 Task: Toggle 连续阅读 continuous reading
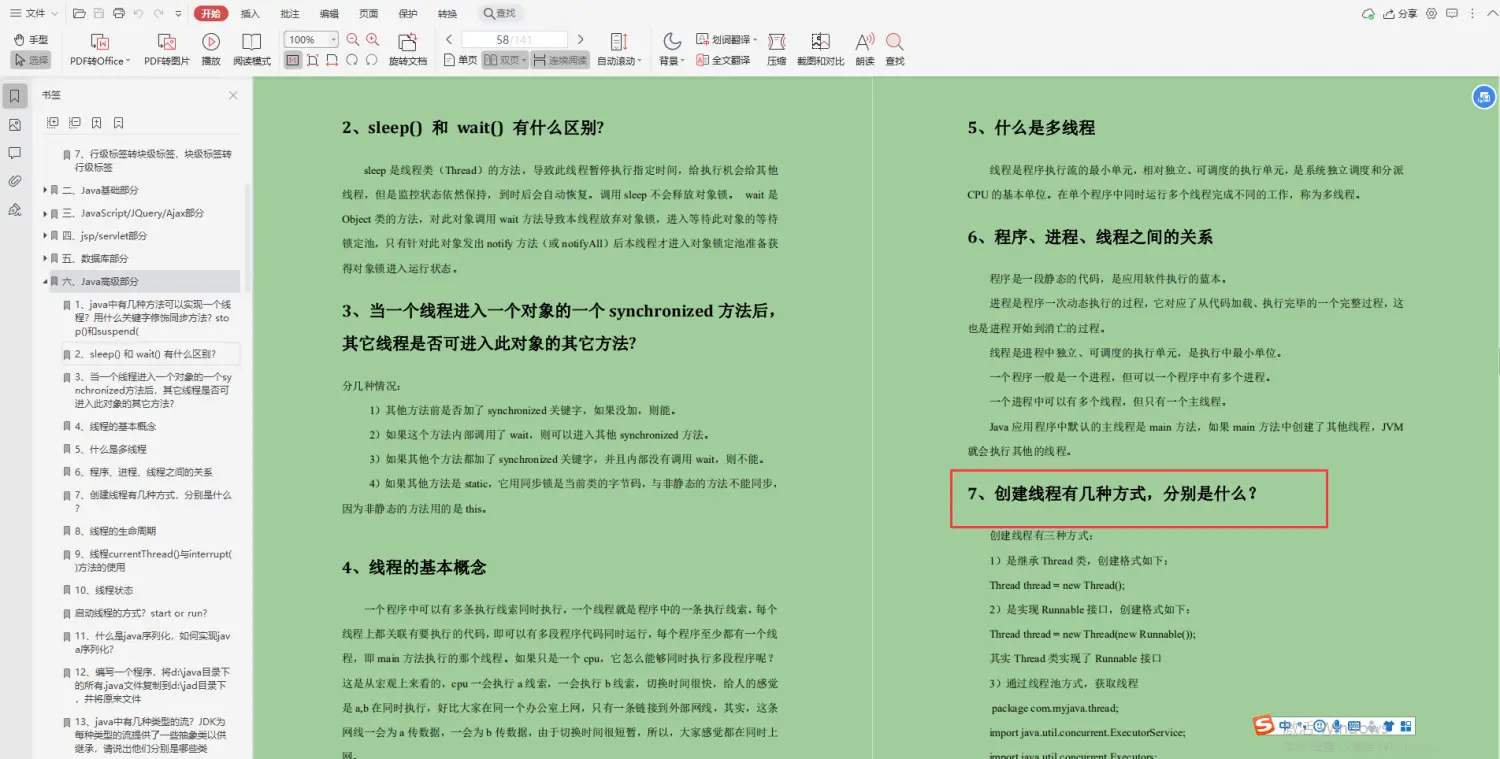pos(560,60)
